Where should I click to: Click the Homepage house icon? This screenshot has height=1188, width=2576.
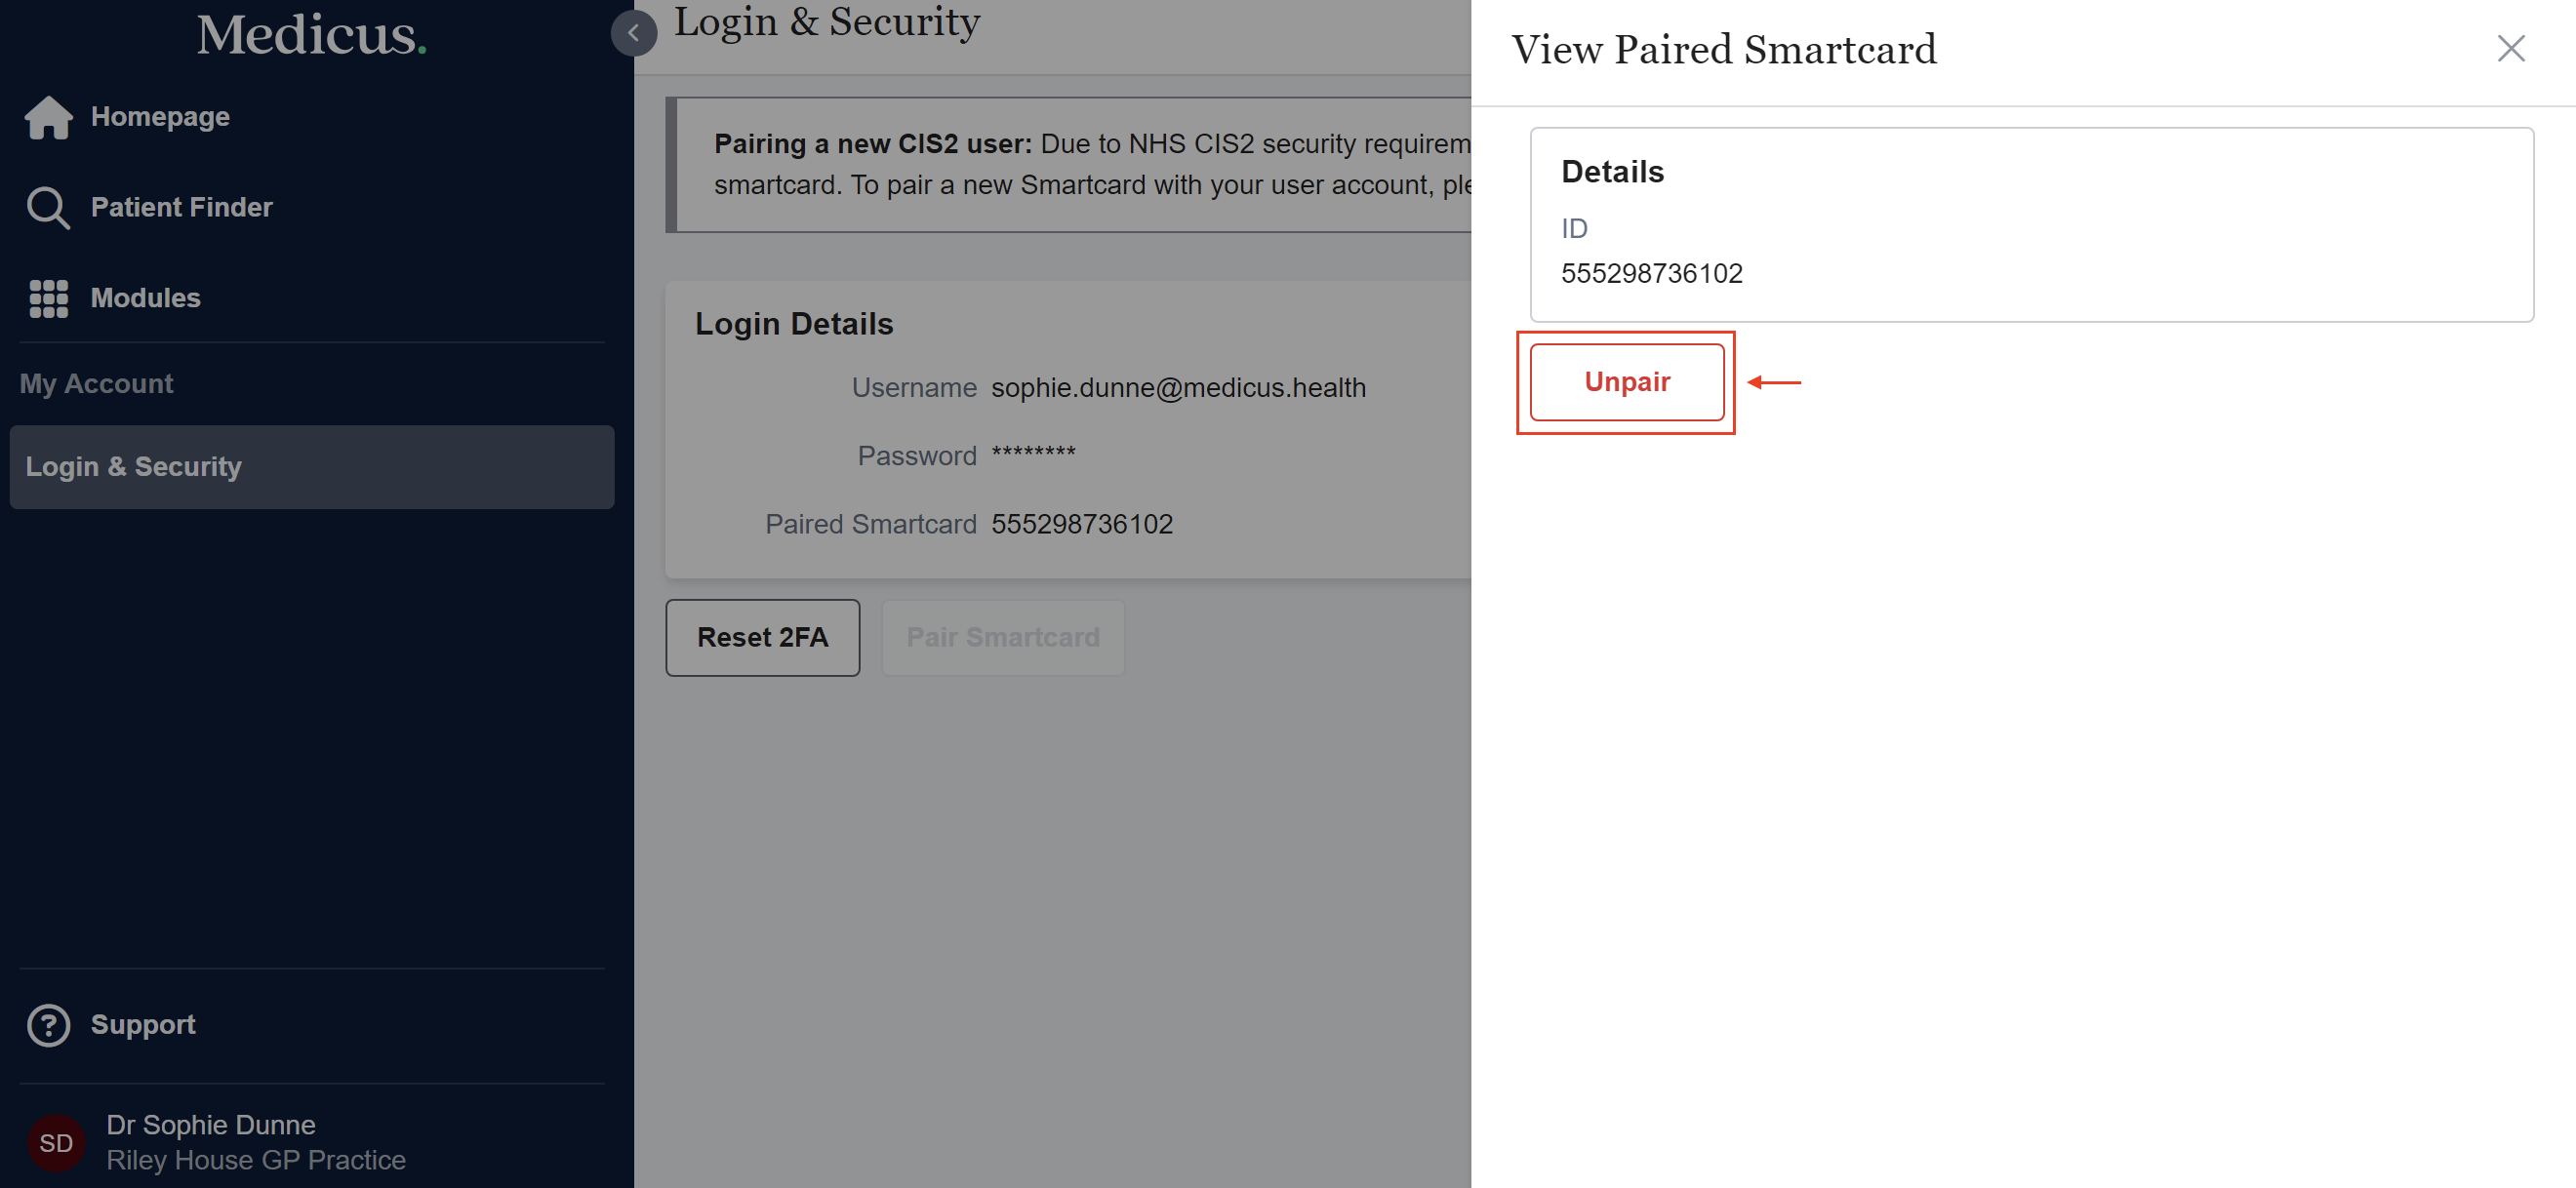tap(48, 117)
